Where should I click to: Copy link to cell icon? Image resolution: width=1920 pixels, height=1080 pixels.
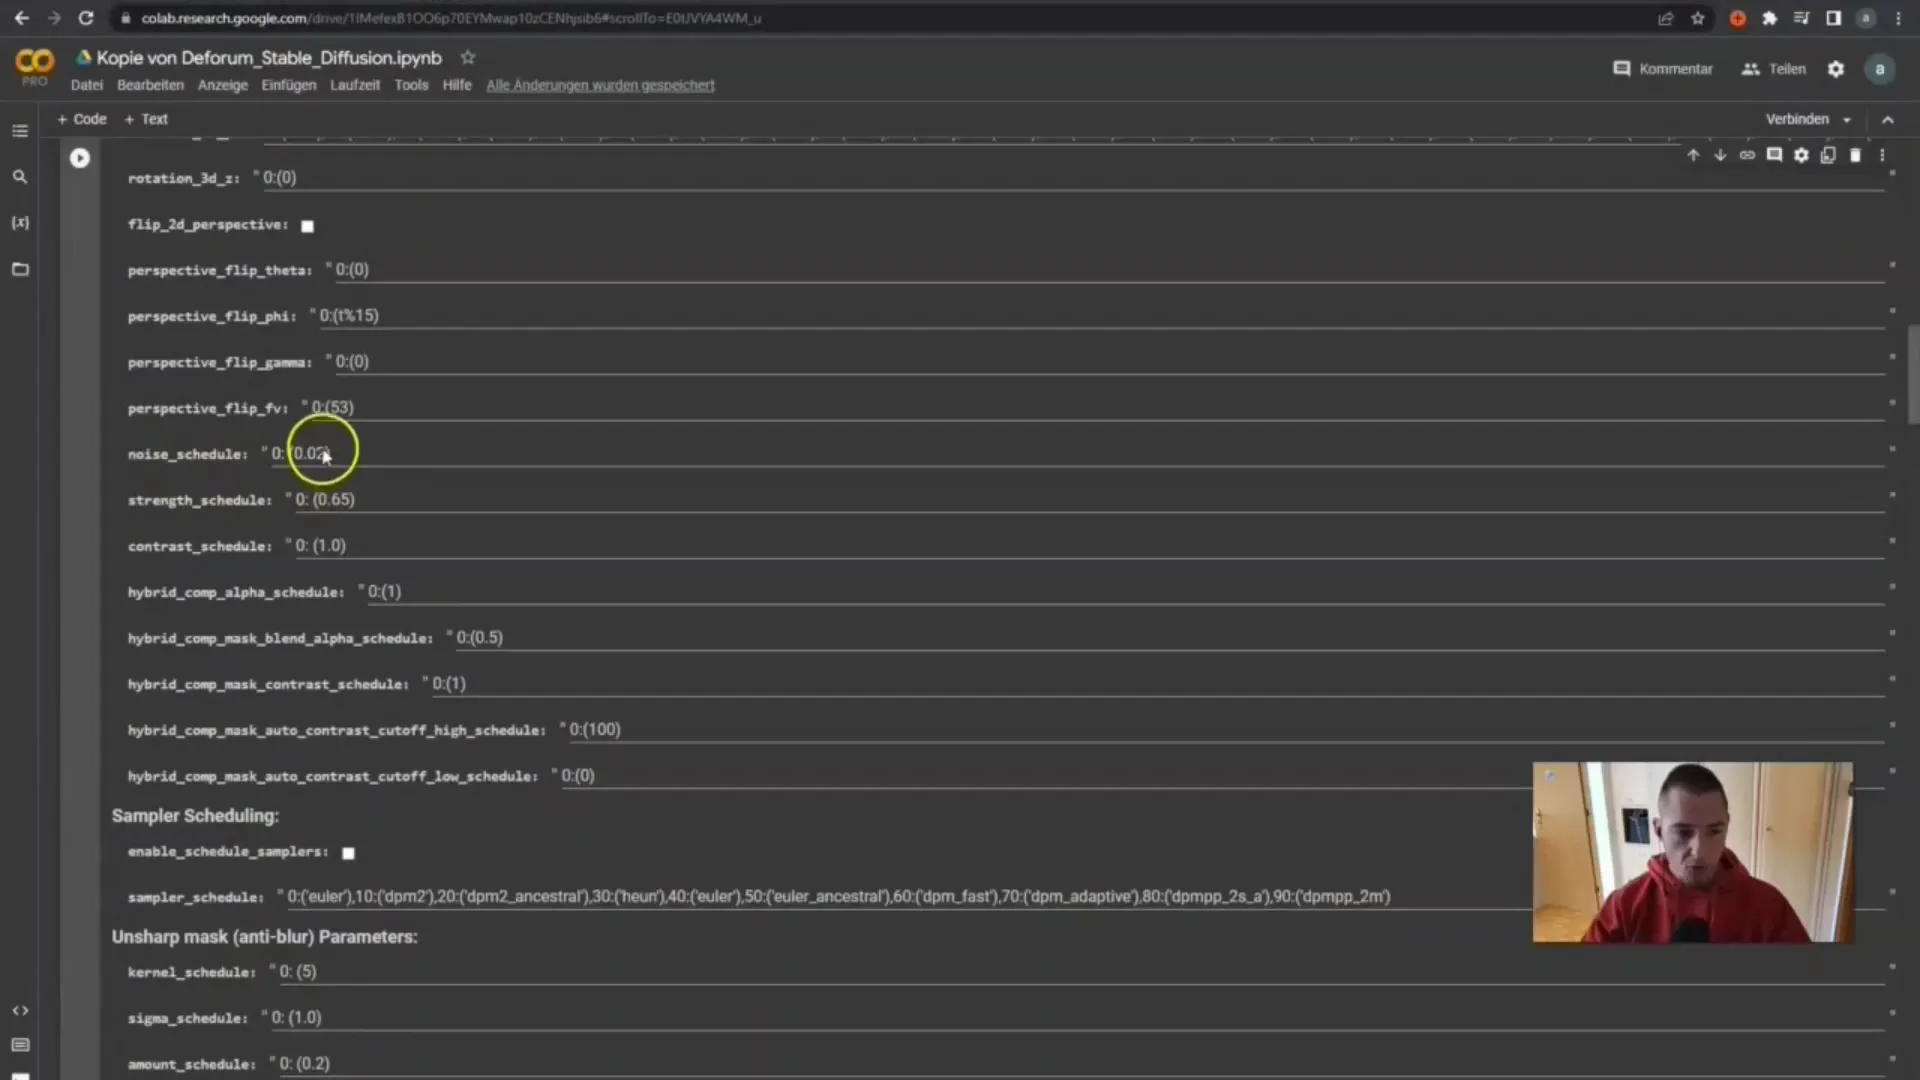tap(1747, 155)
